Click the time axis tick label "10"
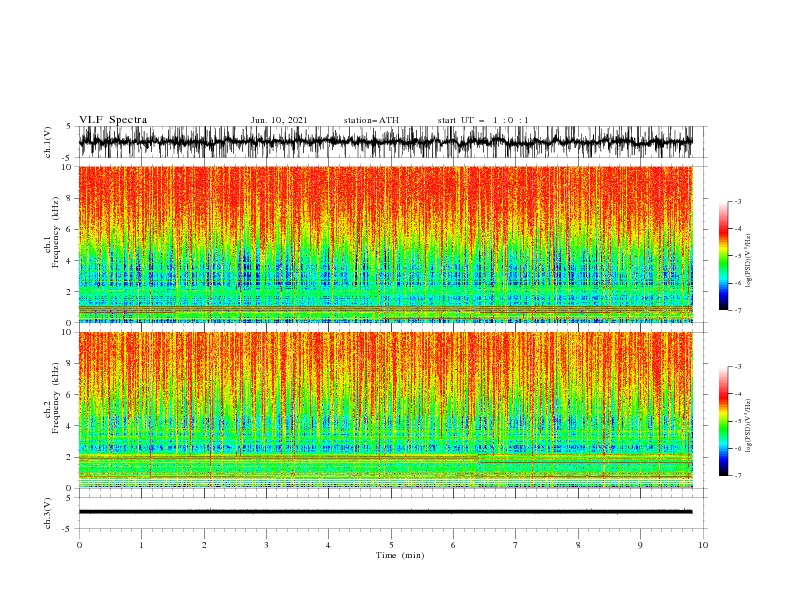Viewport: 792px width, 612px height. click(x=703, y=545)
